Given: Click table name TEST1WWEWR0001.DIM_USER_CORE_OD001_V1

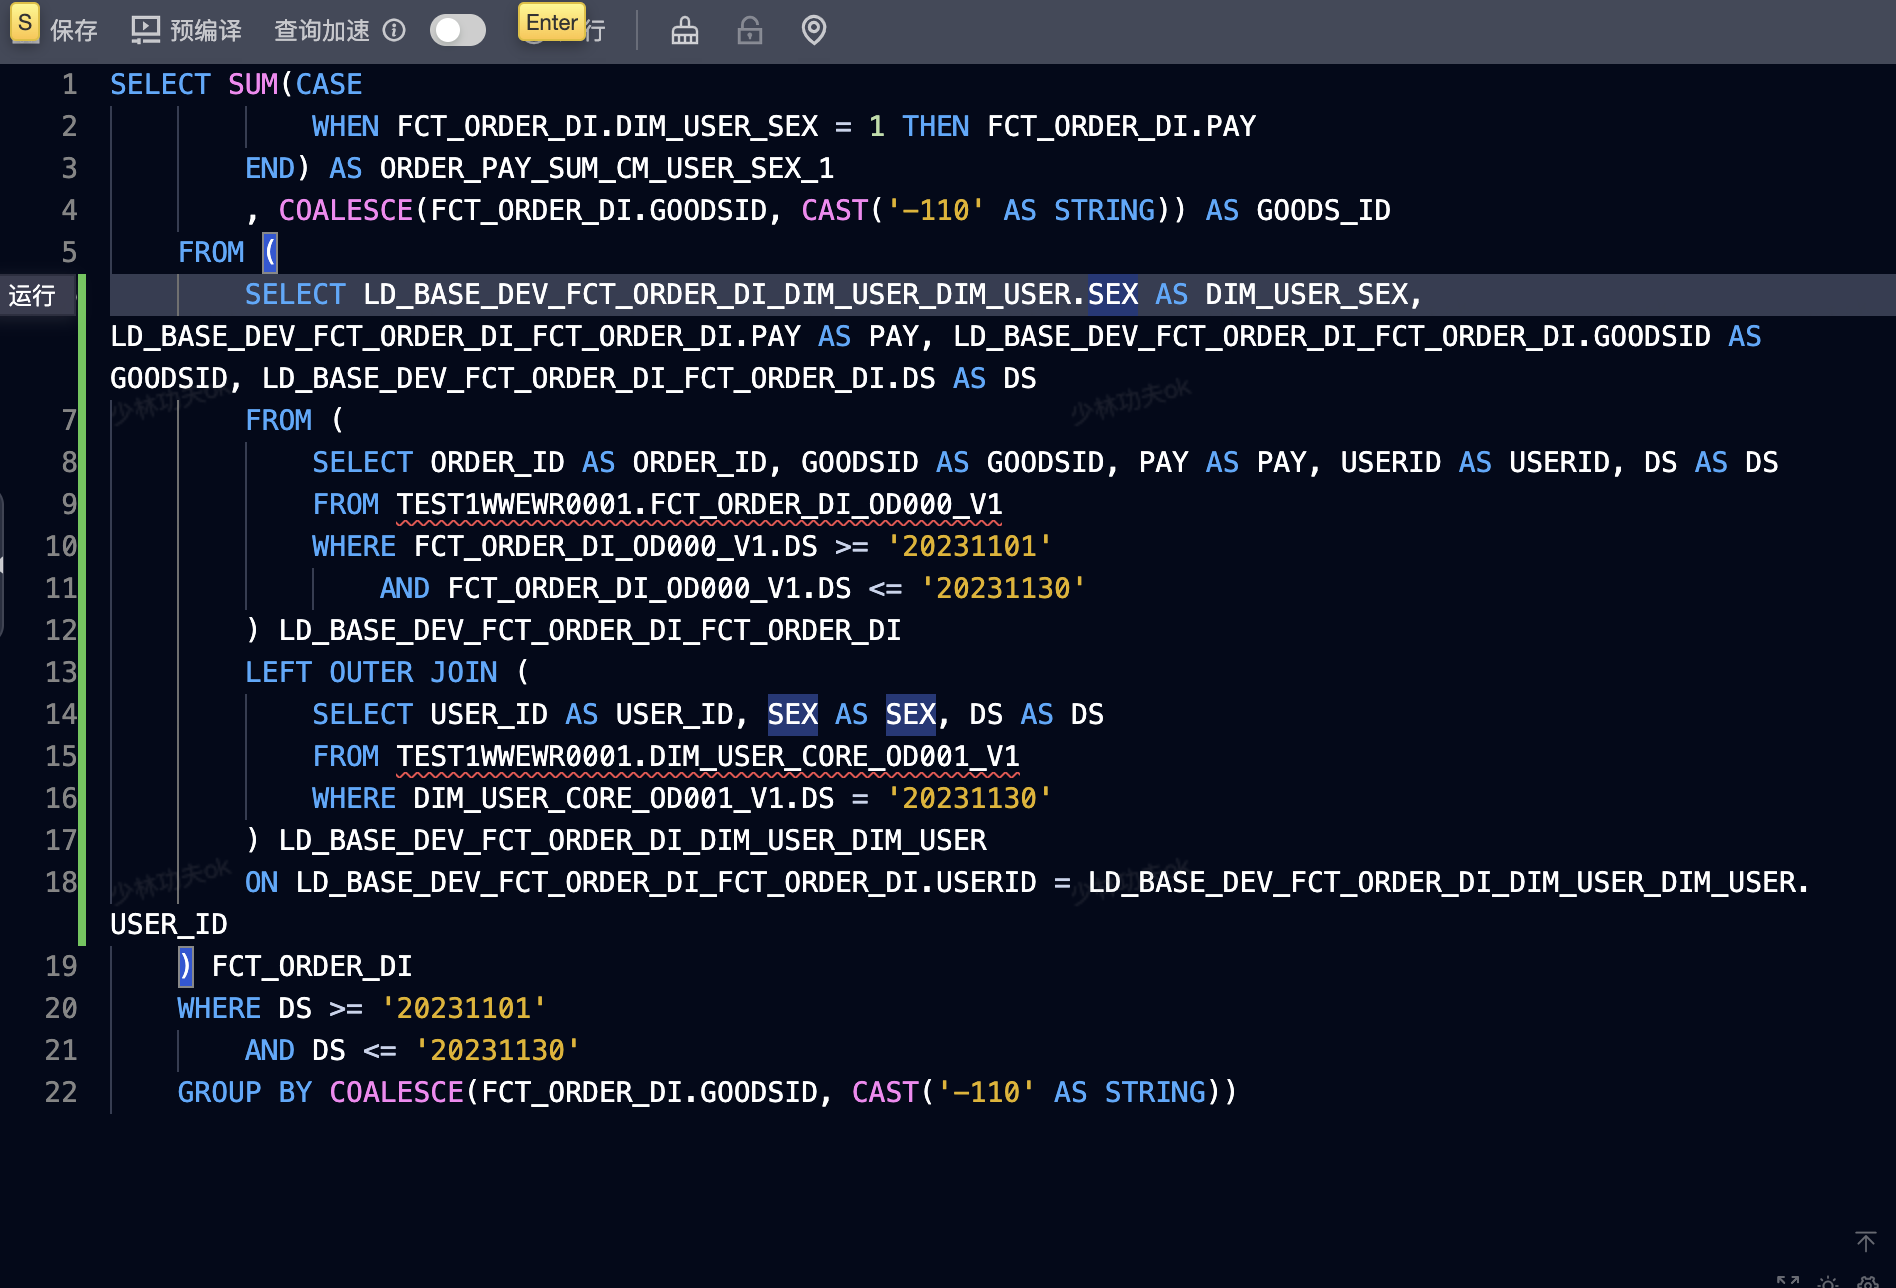Looking at the screenshot, I should click(x=708, y=756).
